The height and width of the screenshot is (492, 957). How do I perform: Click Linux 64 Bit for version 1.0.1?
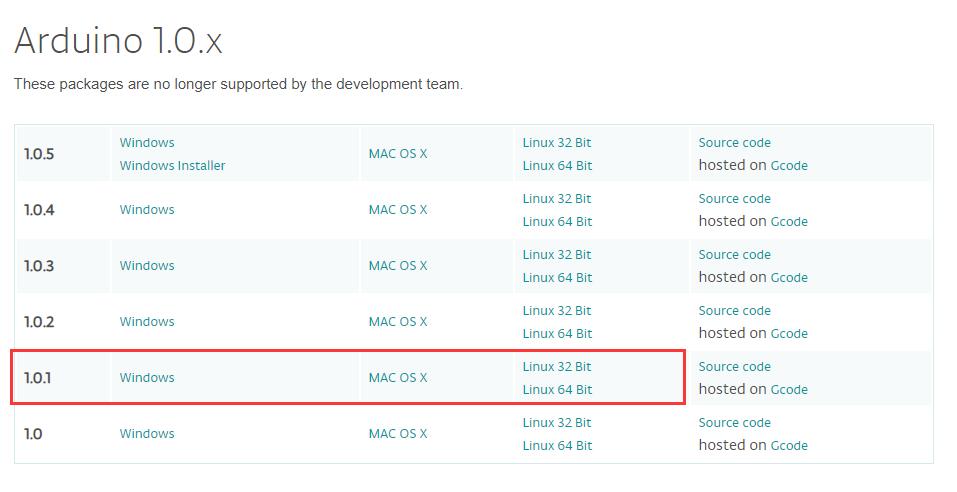[557, 391]
